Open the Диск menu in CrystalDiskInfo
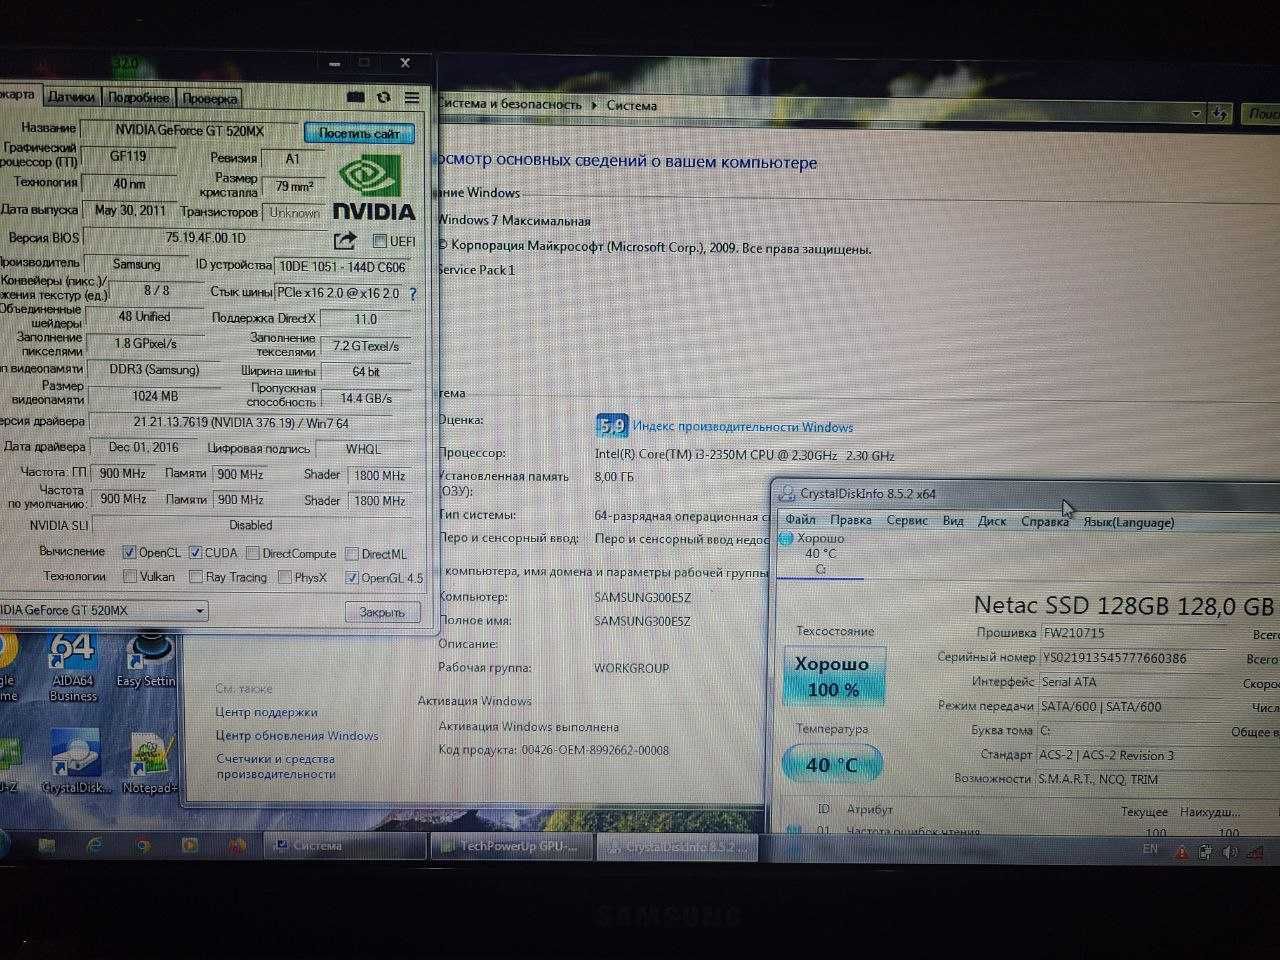This screenshot has height=960, width=1280. pos(992,521)
